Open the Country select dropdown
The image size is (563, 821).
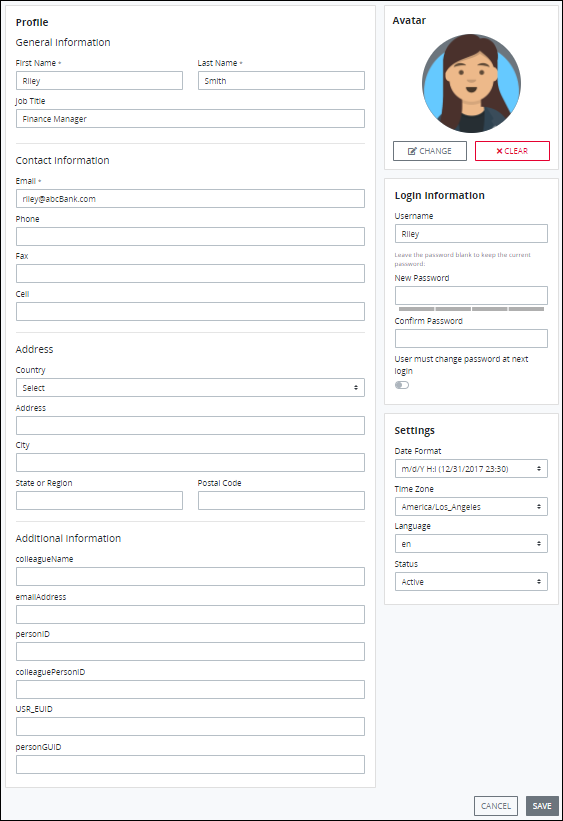[190, 388]
